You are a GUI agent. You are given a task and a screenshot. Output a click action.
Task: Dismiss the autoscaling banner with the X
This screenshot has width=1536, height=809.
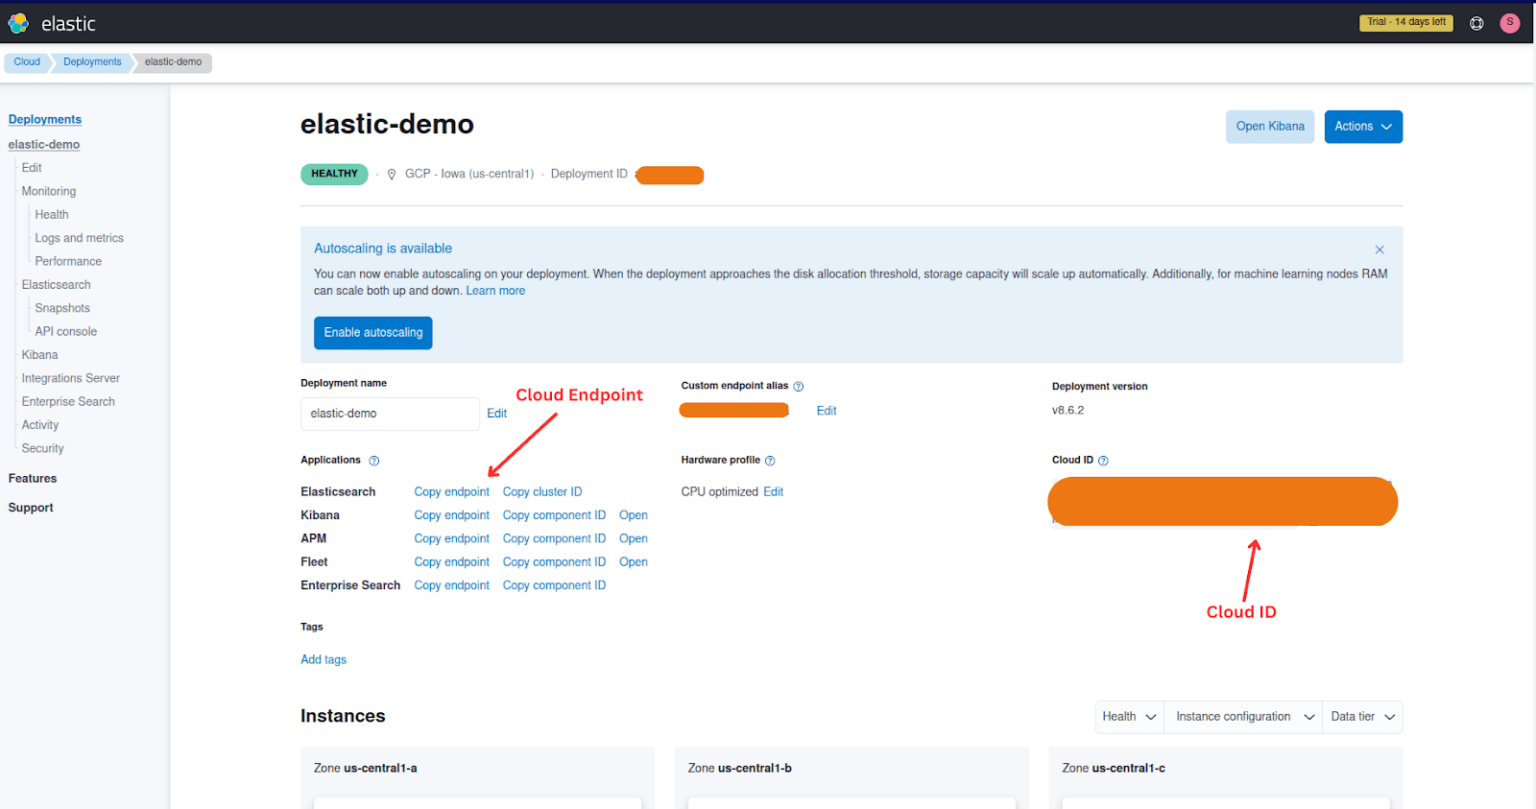tap(1379, 249)
